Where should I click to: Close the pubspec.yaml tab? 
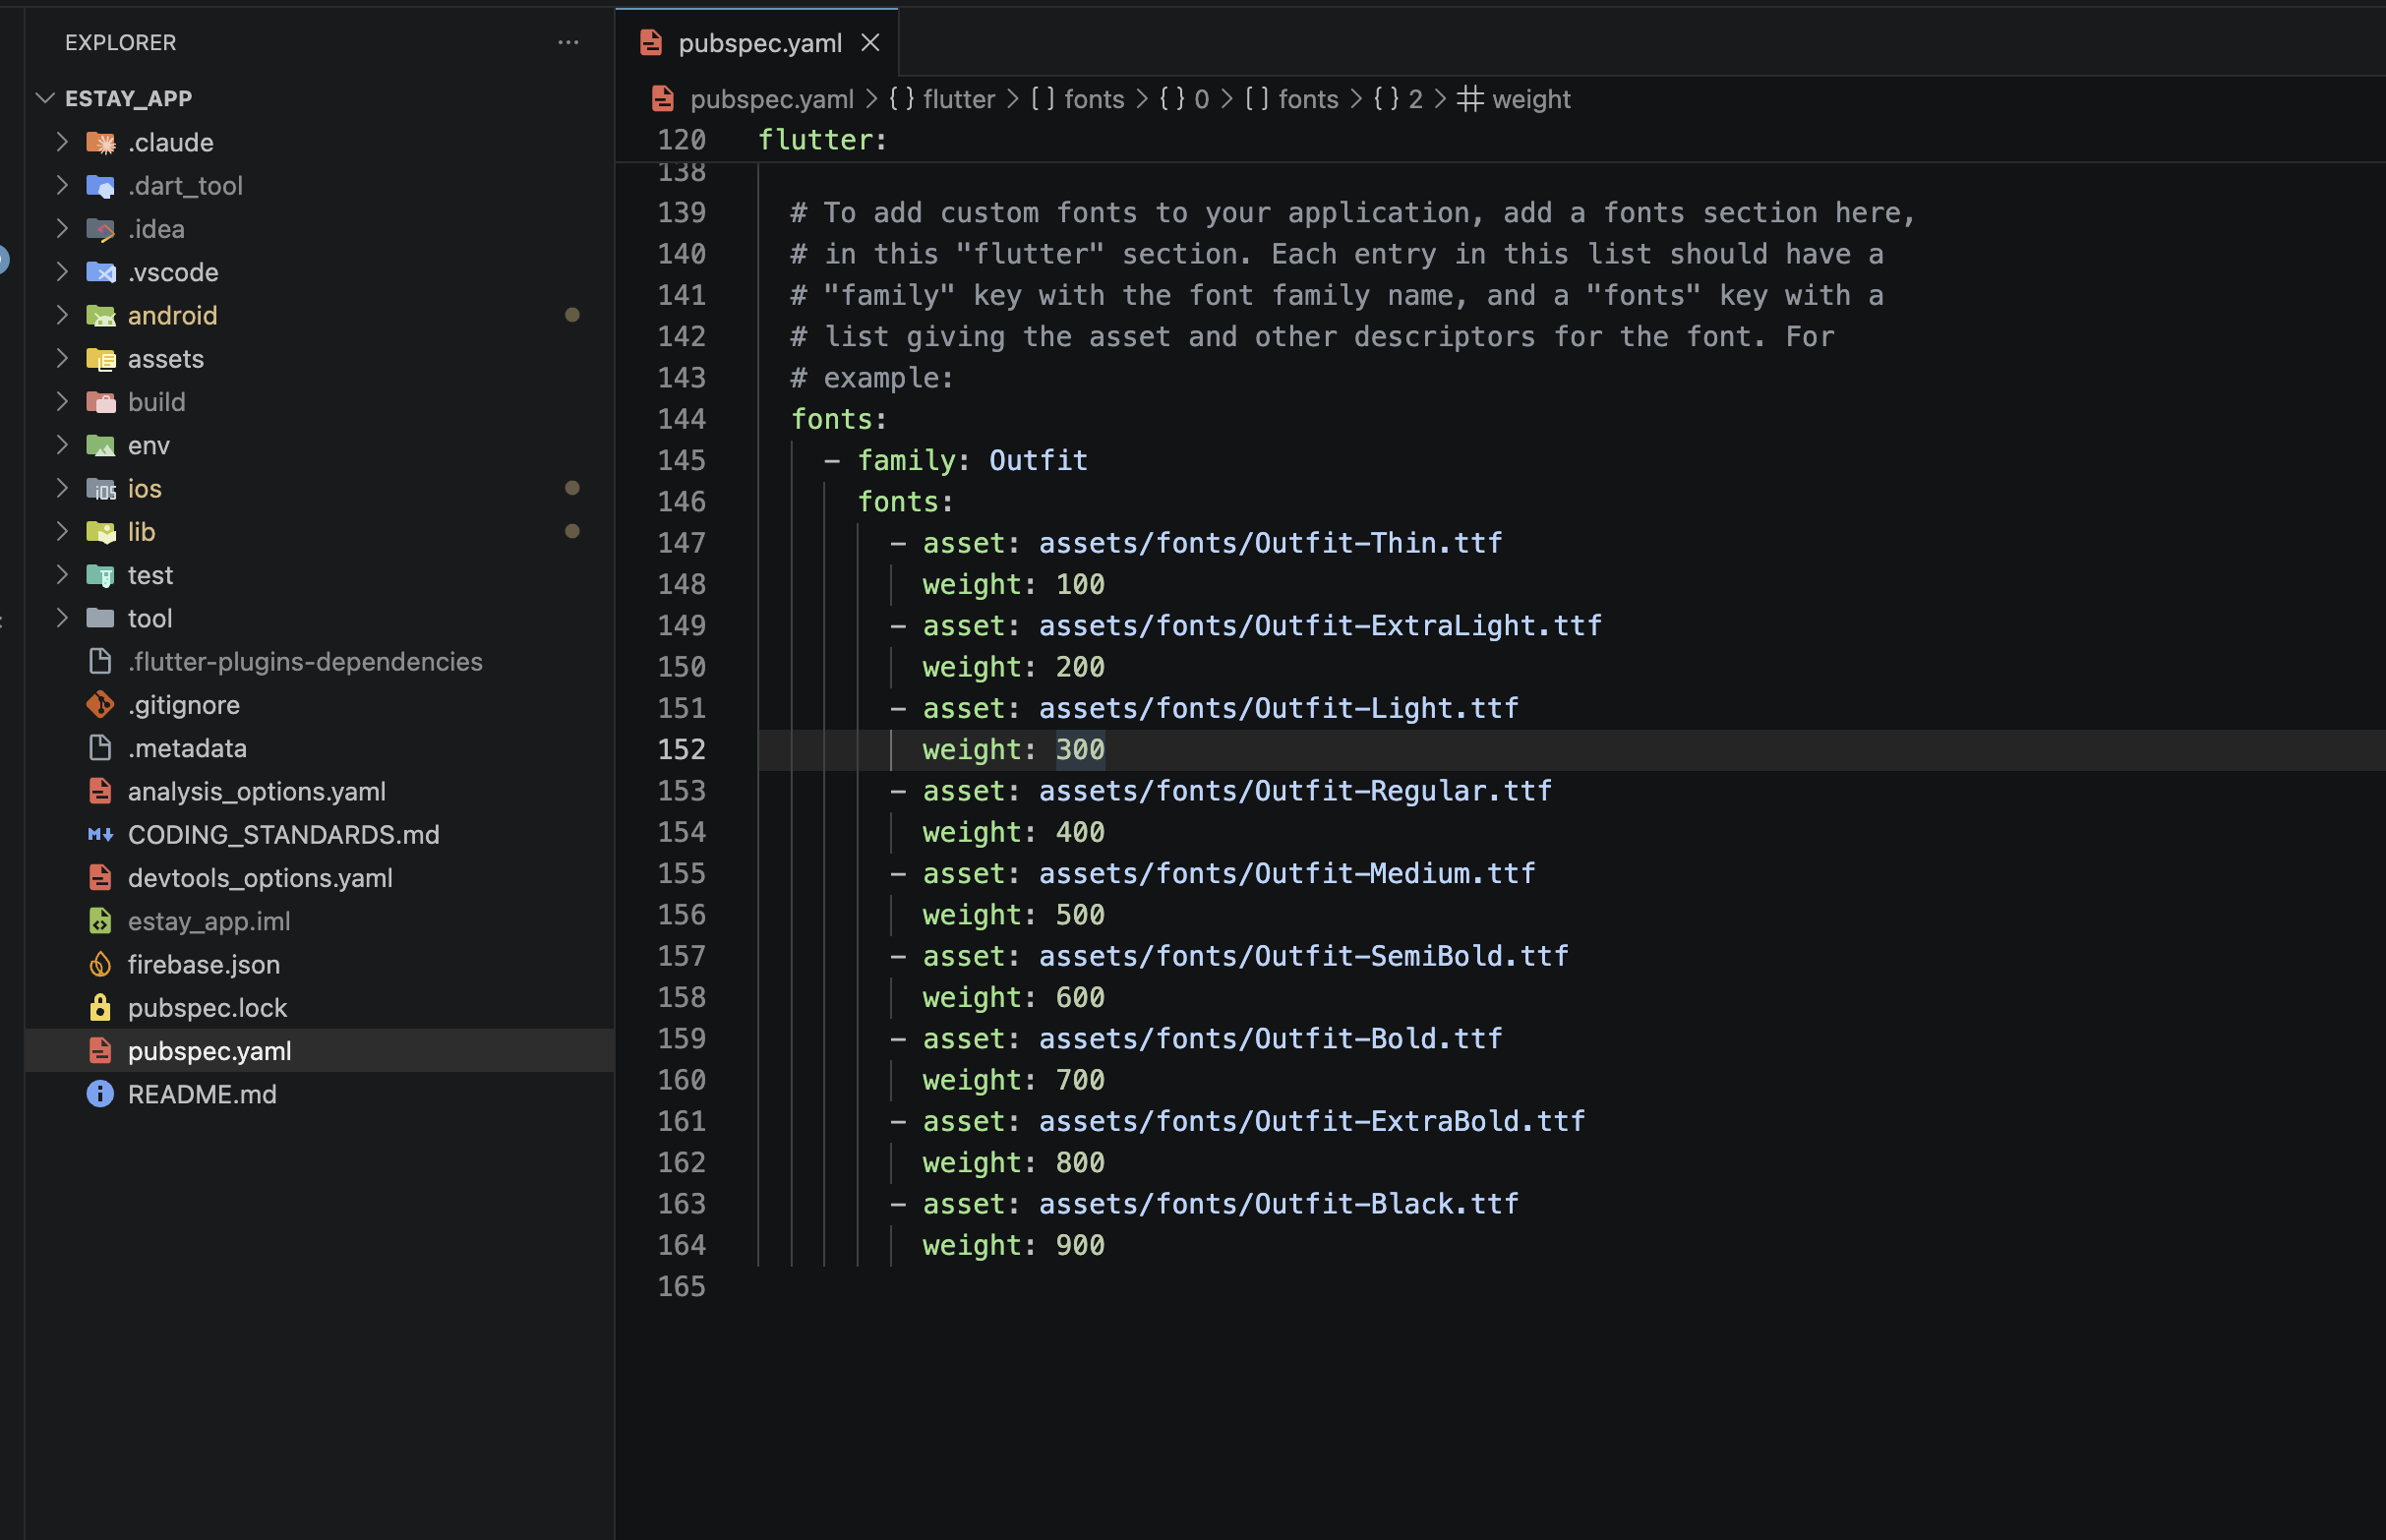(870, 43)
